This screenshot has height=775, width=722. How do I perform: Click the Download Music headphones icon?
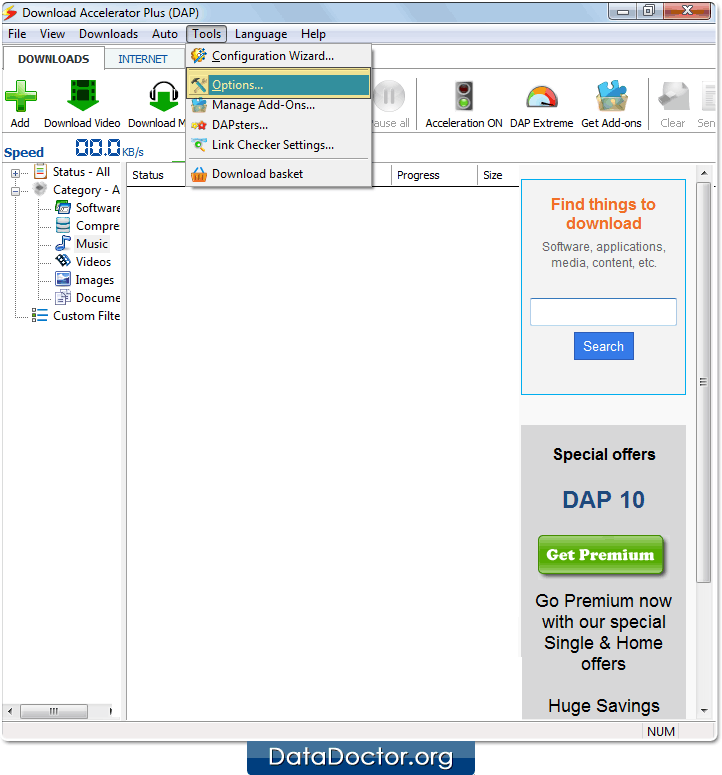pos(164,96)
